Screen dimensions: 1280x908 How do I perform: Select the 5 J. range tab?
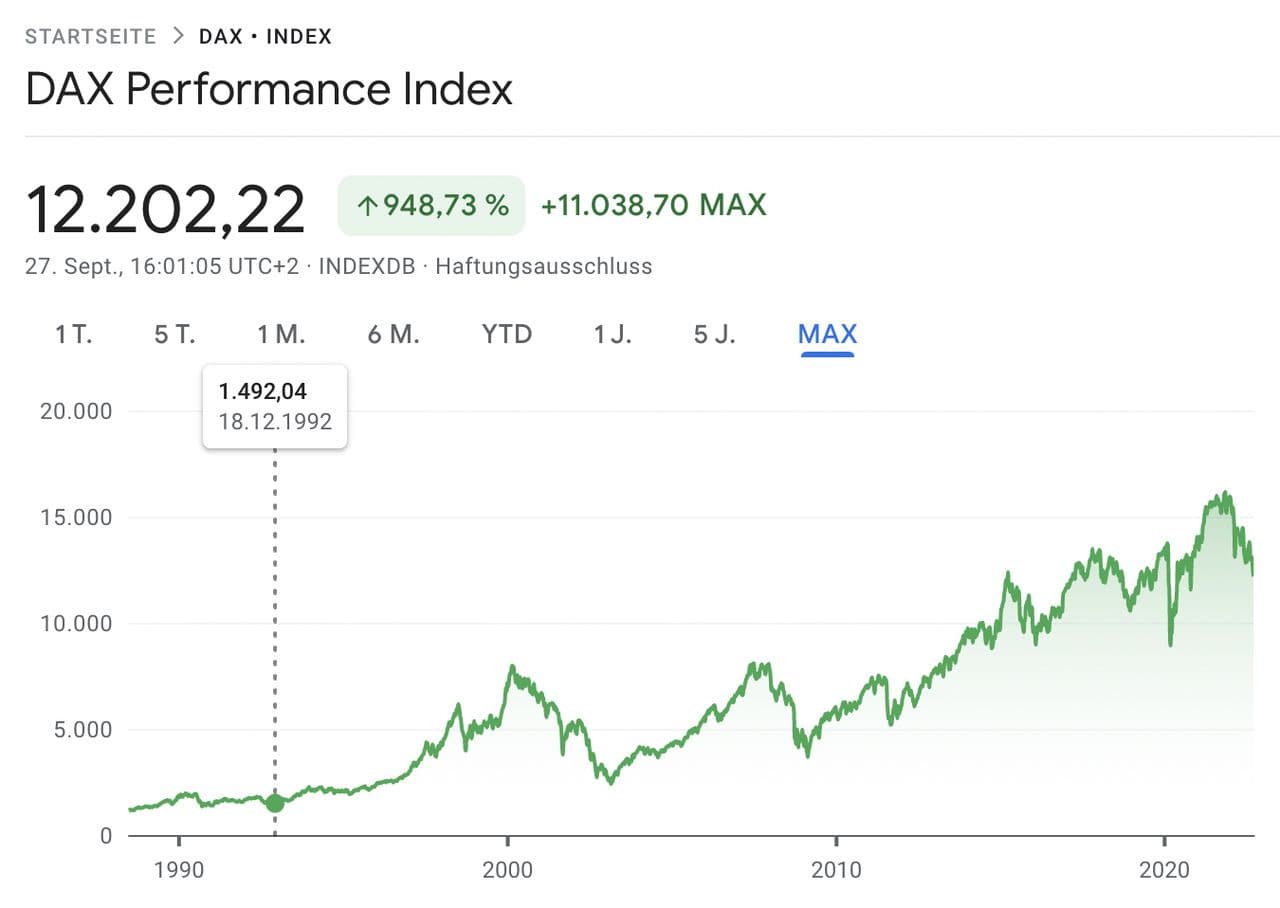tap(715, 334)
